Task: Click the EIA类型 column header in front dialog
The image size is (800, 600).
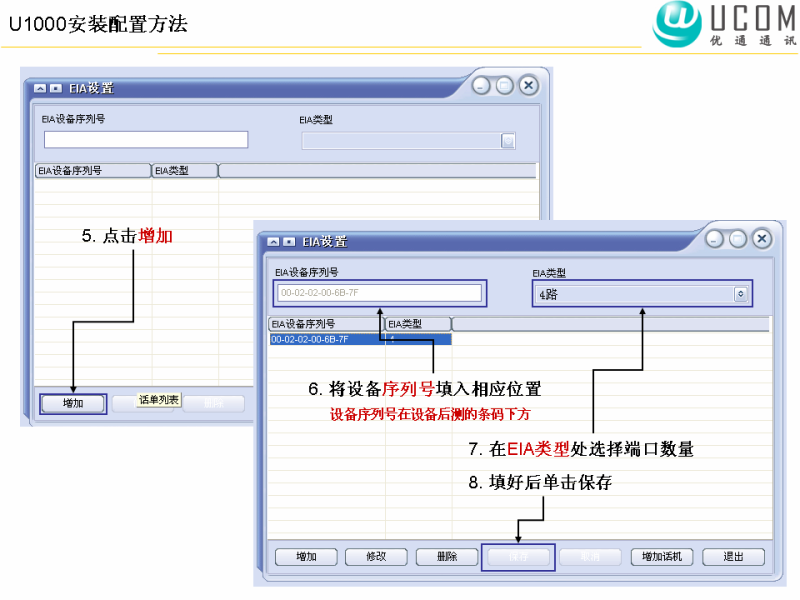Action: pos(418,324)
